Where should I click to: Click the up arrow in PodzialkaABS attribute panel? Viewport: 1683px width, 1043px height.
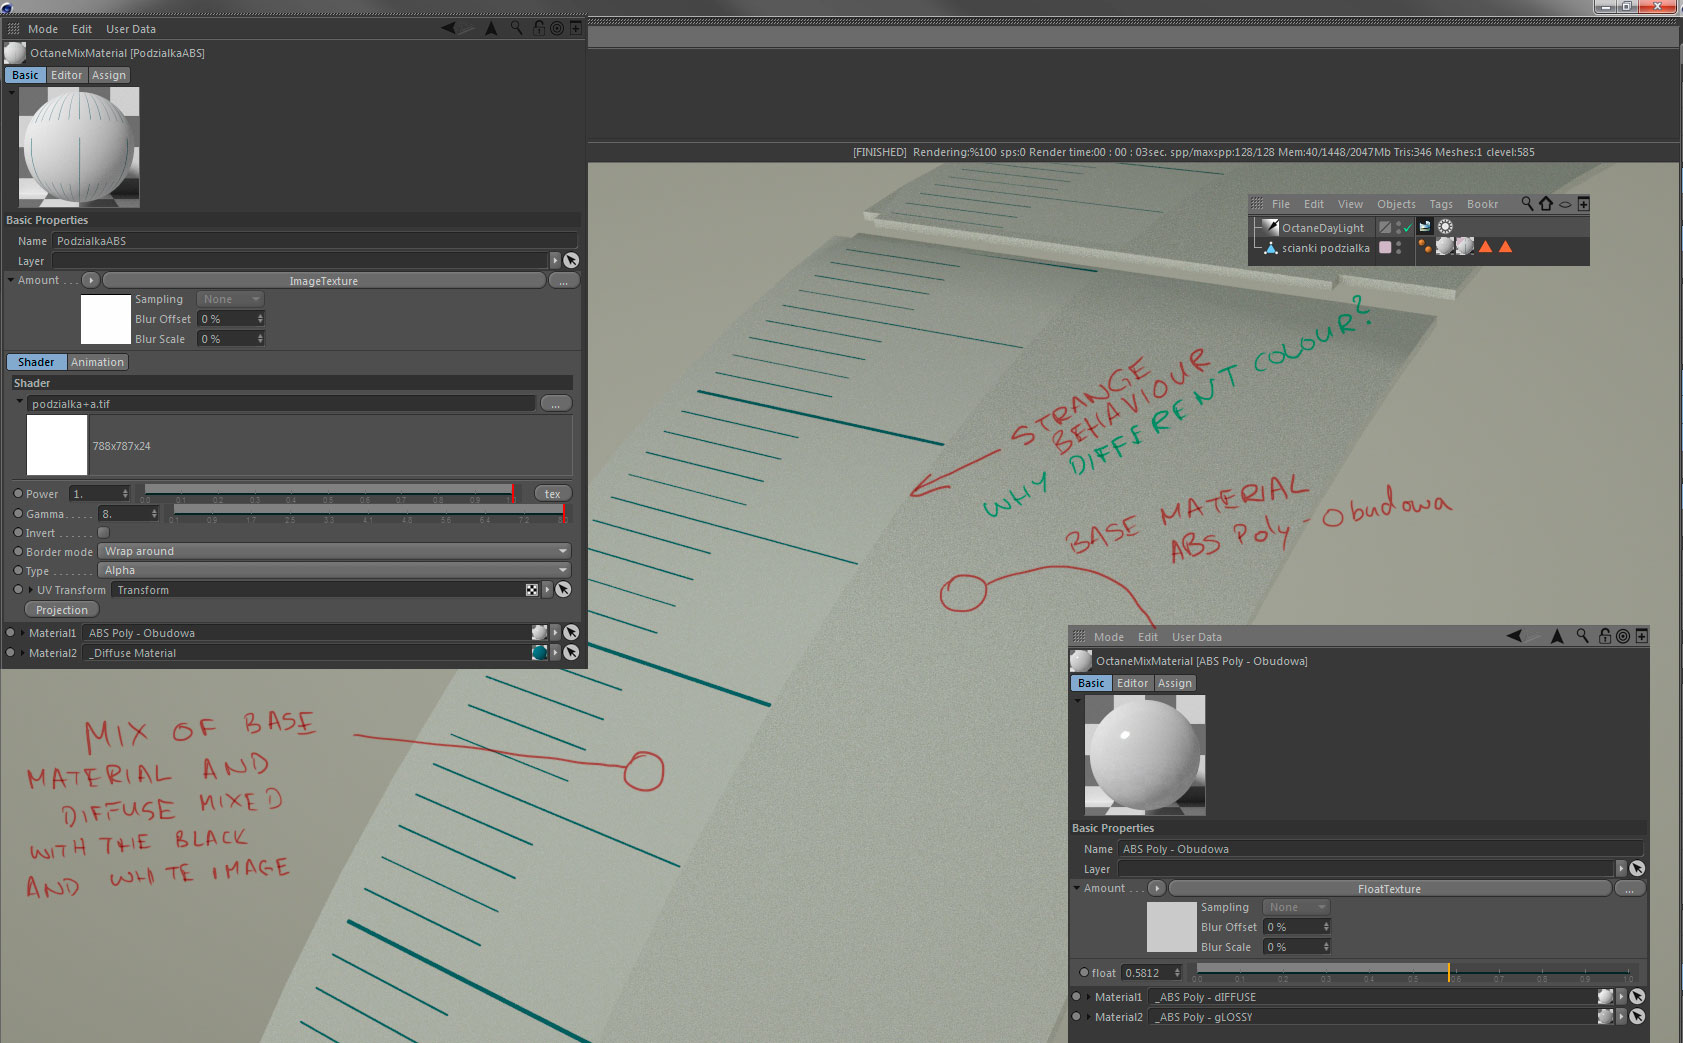[491, 28]
